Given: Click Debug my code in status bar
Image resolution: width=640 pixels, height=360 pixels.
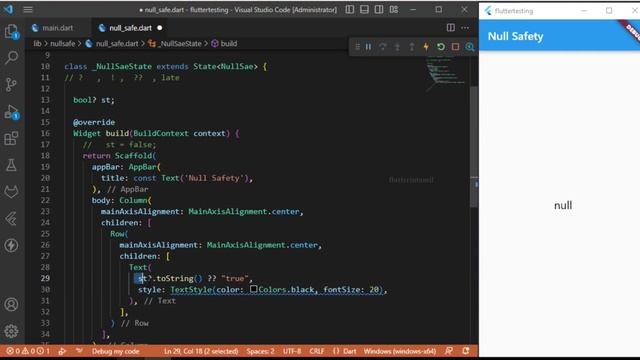Looking at the screenshot, I should pyautogui.click(x=116, y=351).
